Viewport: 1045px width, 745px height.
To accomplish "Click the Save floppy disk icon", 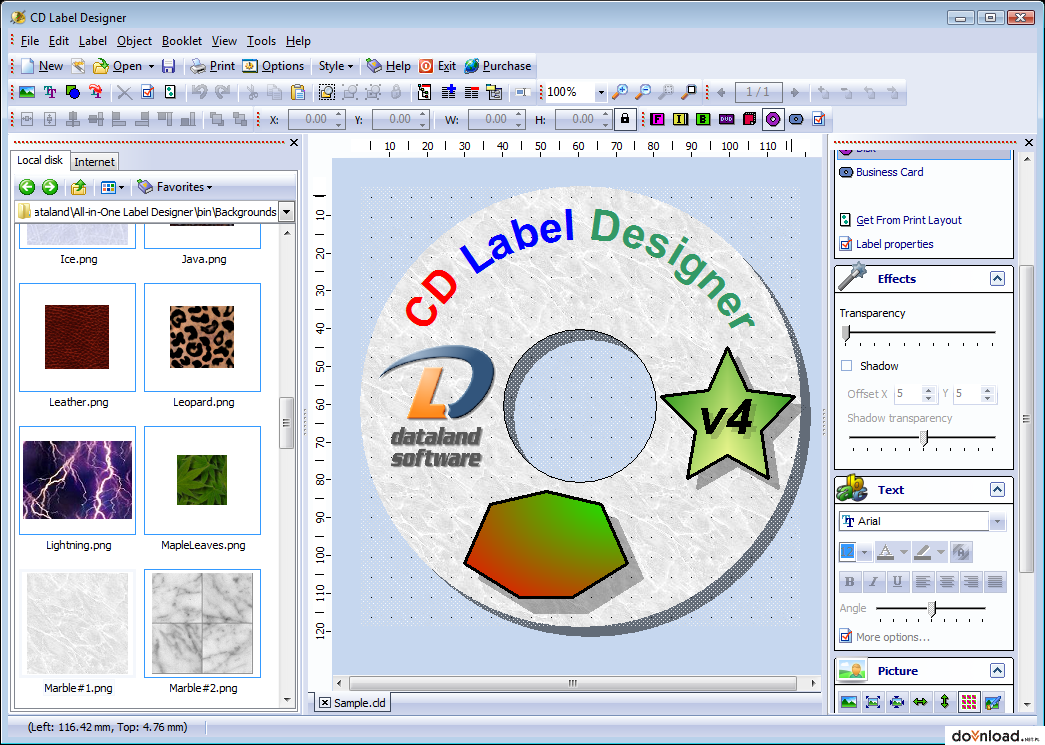I will pyautogui.click(x=169, y=66).
